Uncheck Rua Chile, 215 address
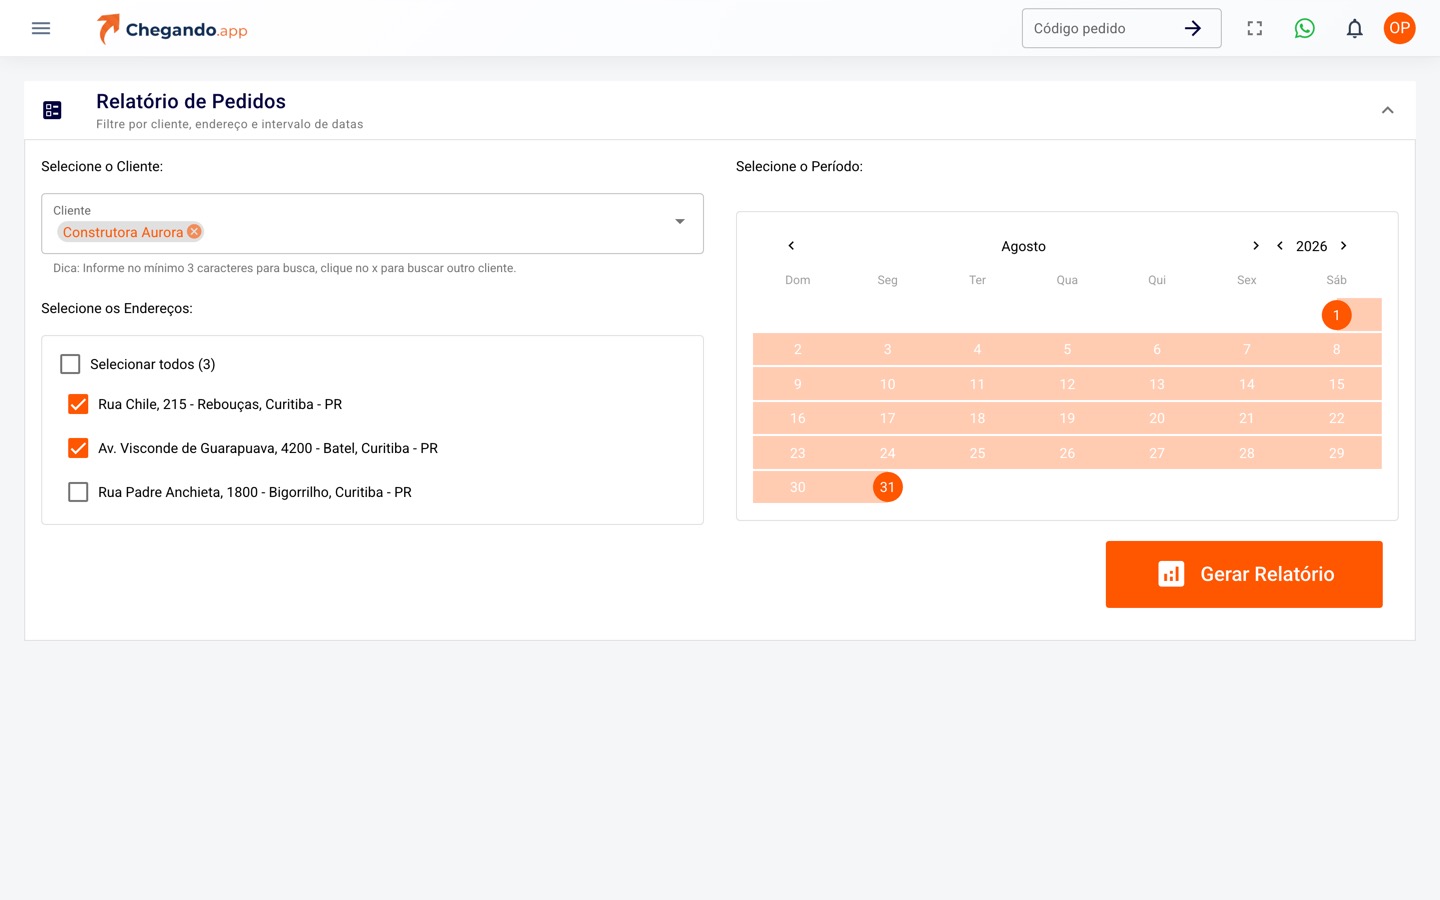Image resolution: width=1440 pixels, height=900 pixels. click(78, 404)
